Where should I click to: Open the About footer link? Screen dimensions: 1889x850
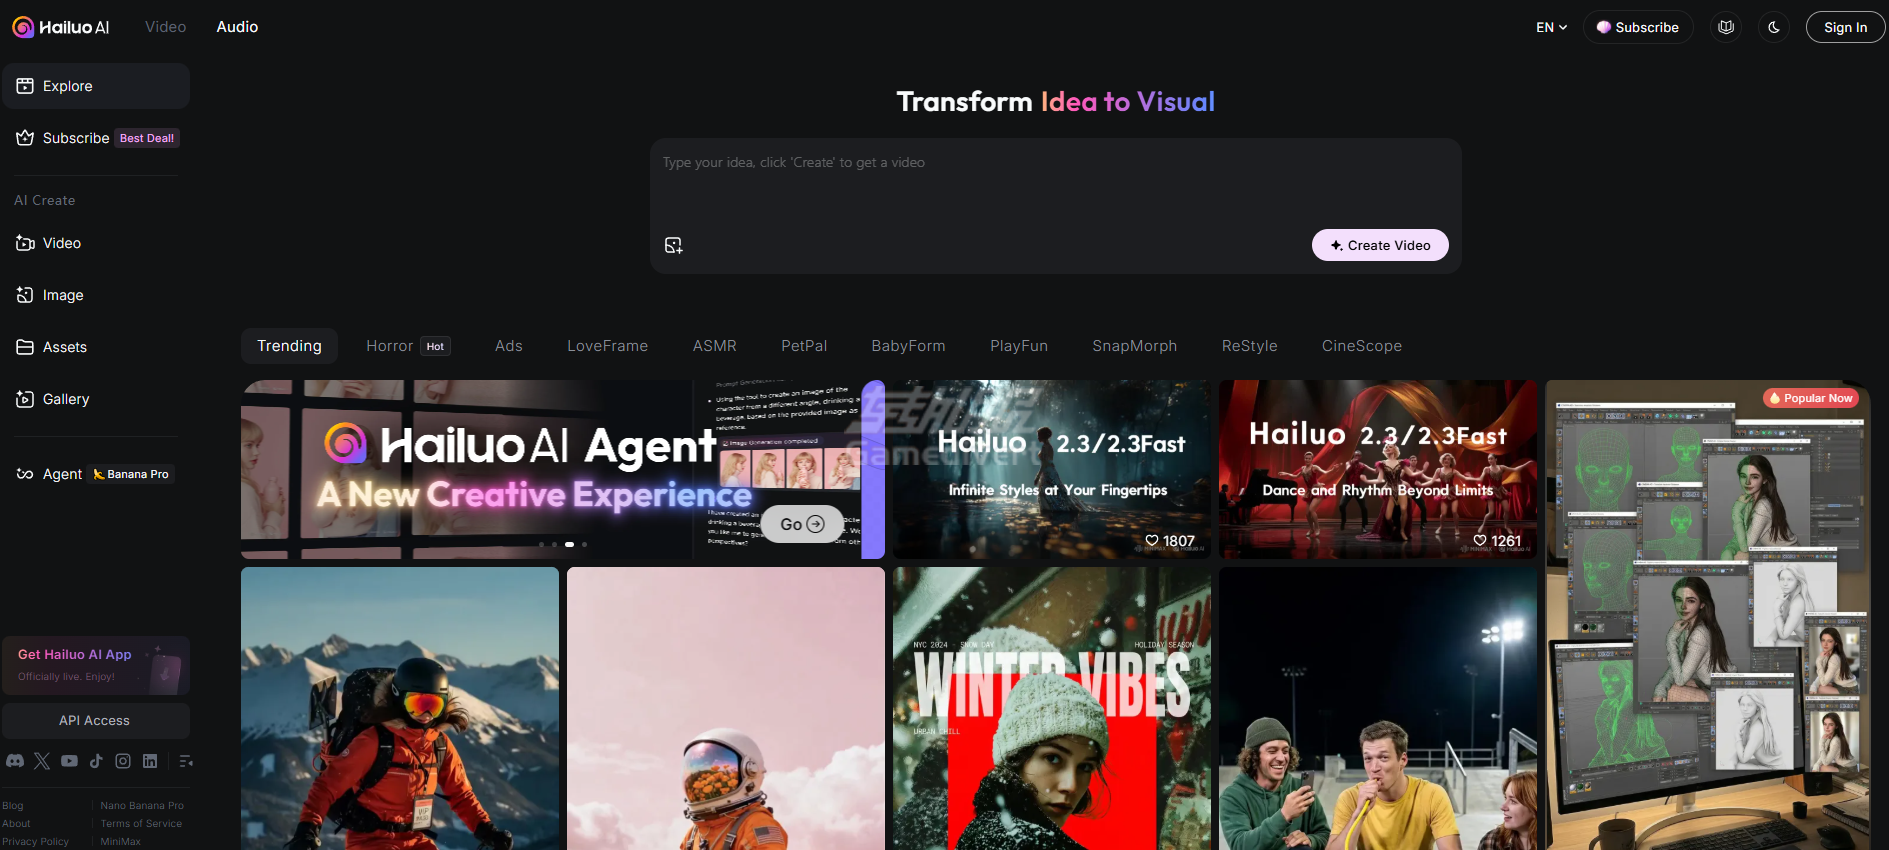coord(16,824)
